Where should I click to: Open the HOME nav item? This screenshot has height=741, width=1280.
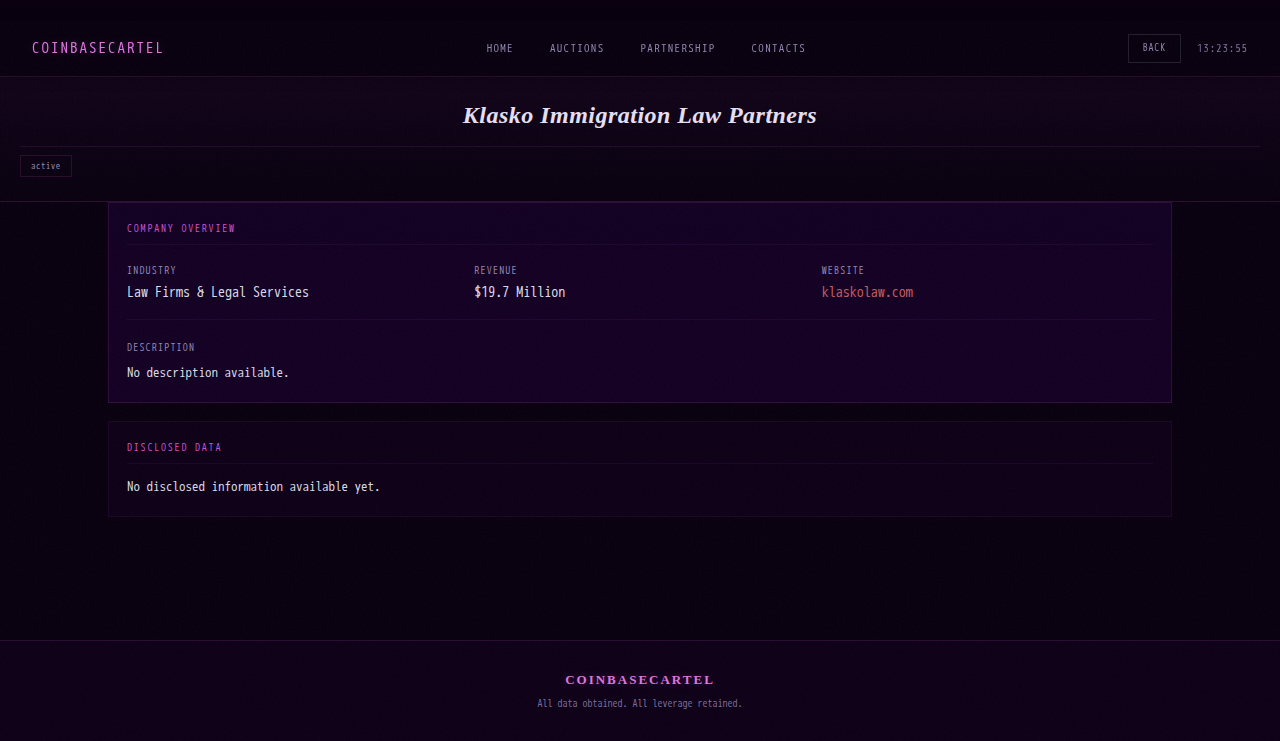[x=500, y=48]
